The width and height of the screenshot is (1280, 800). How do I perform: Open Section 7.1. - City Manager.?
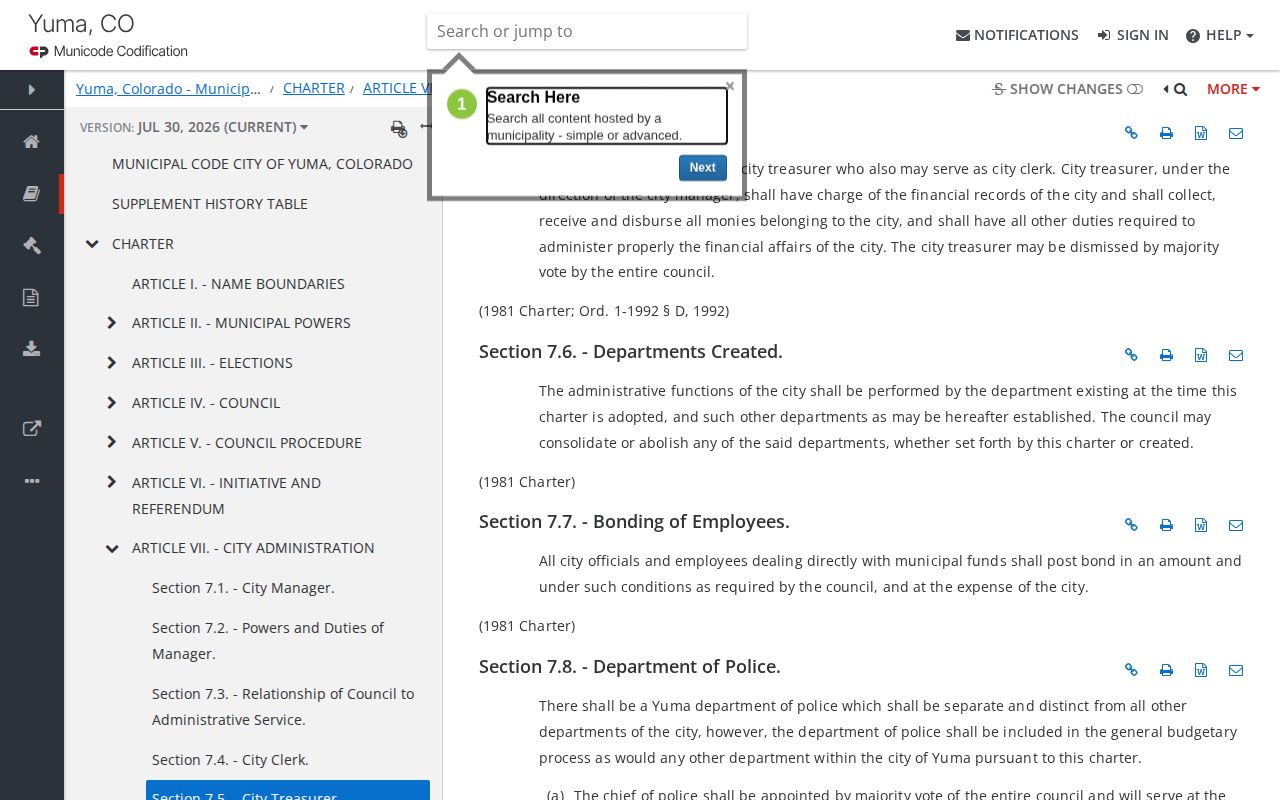click(243, 588)
